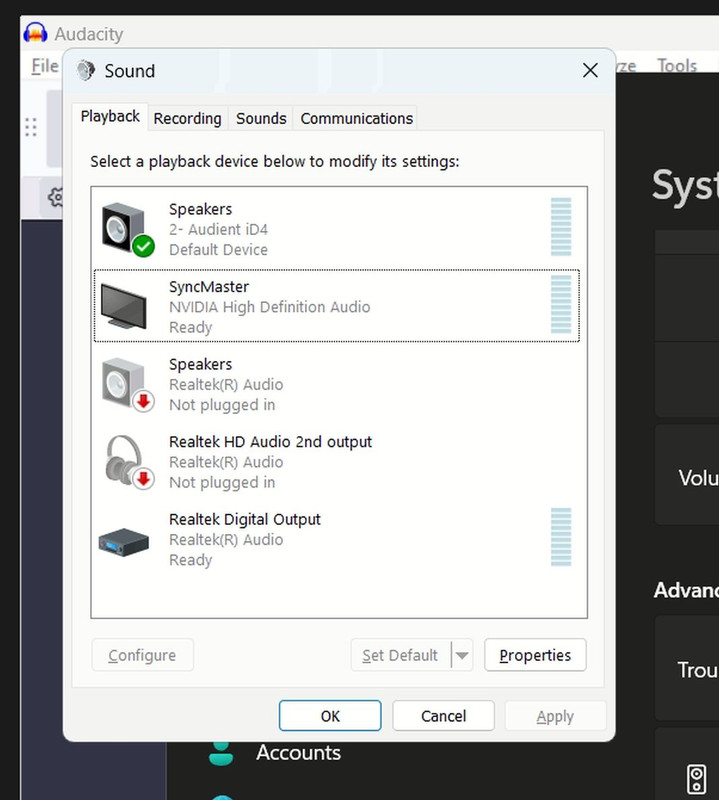Click the Realtek Digital Output level meter
719x800 pixels.
[561, 537]
